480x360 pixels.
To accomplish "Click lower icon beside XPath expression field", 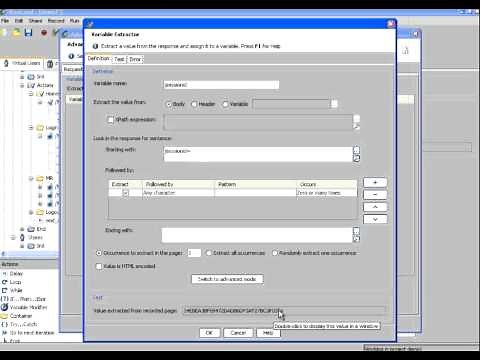I will click(x=356, y=127).
